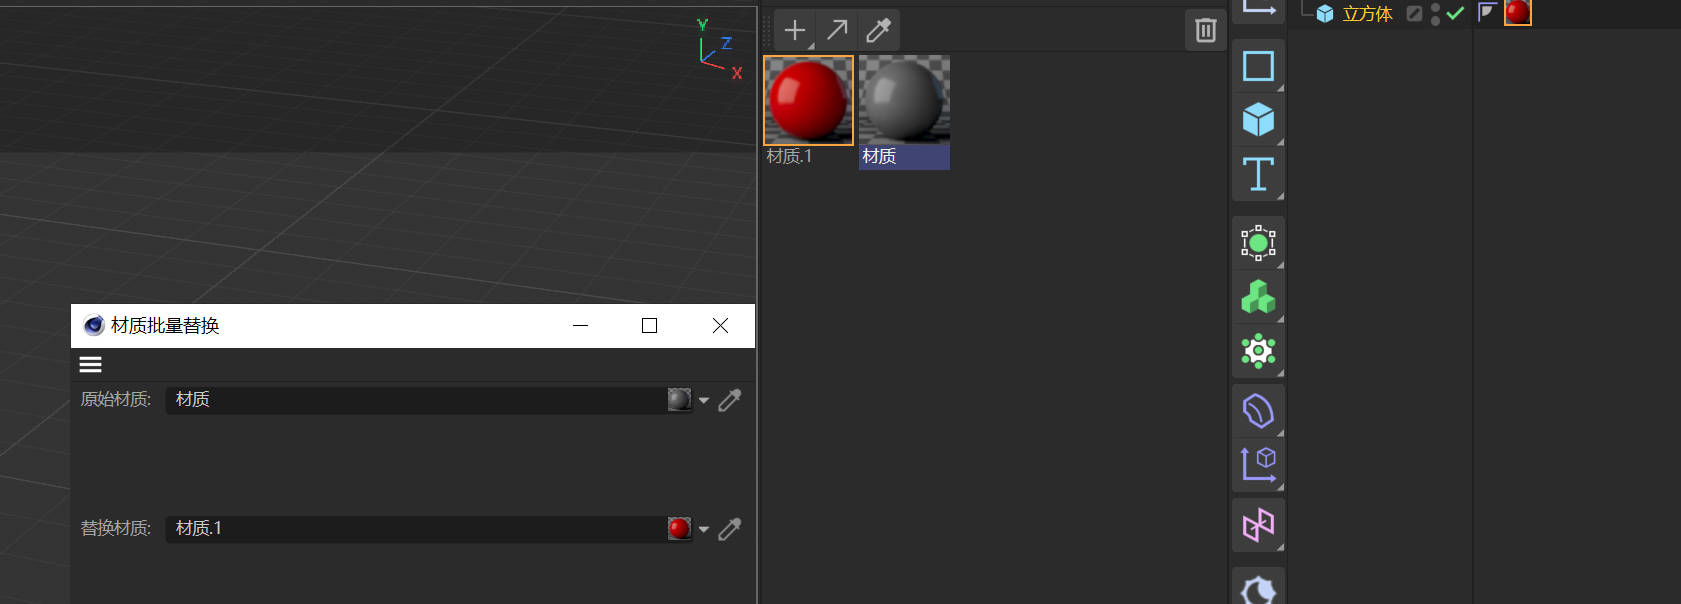Open the purple bend deformer tool
The image size is (1681, 604).
tap(1258, 411)
